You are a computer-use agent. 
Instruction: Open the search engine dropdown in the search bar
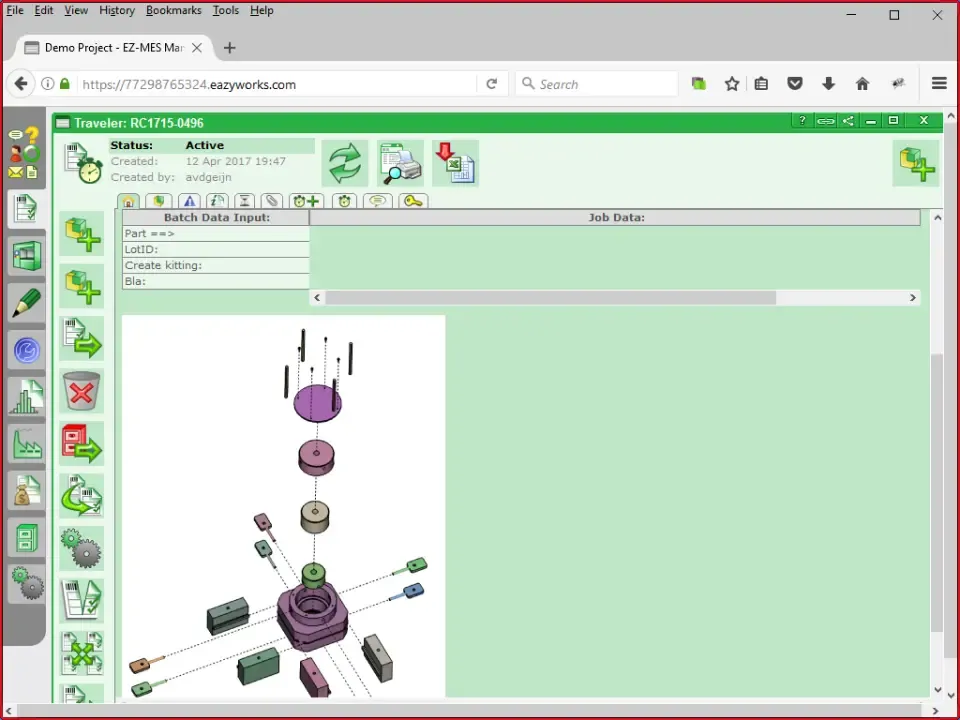coord(528,84)
